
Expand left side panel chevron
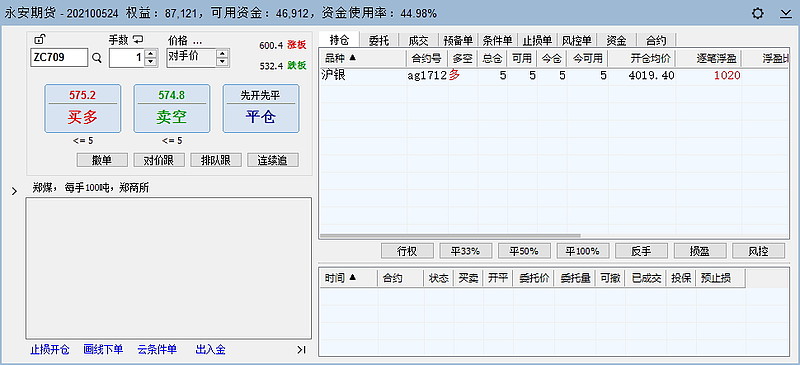[x=14, y=191]
